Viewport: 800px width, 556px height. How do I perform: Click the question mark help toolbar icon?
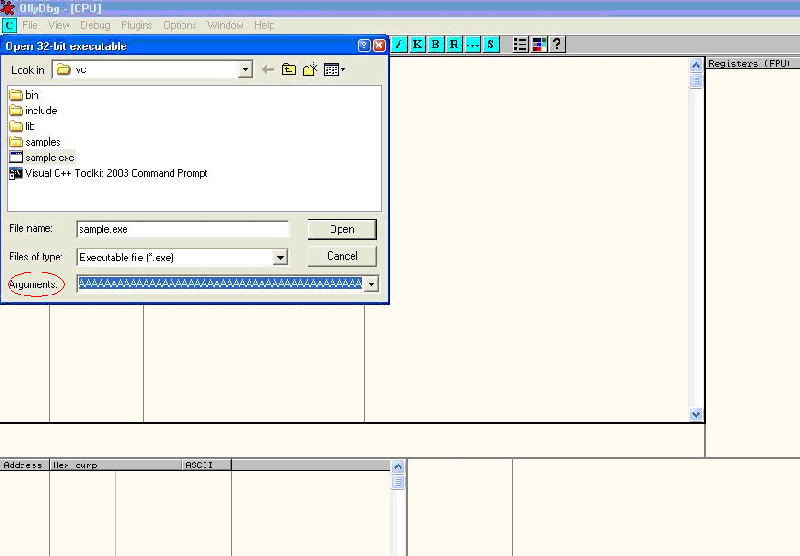point(557,44)
